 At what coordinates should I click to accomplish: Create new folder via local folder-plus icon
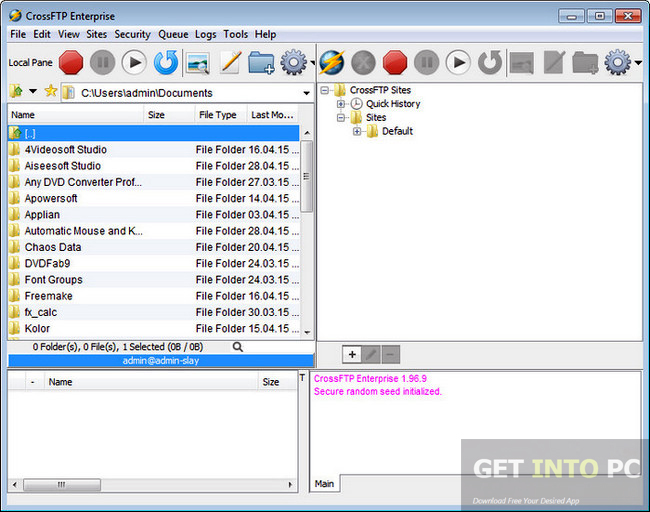pos(261,63)
